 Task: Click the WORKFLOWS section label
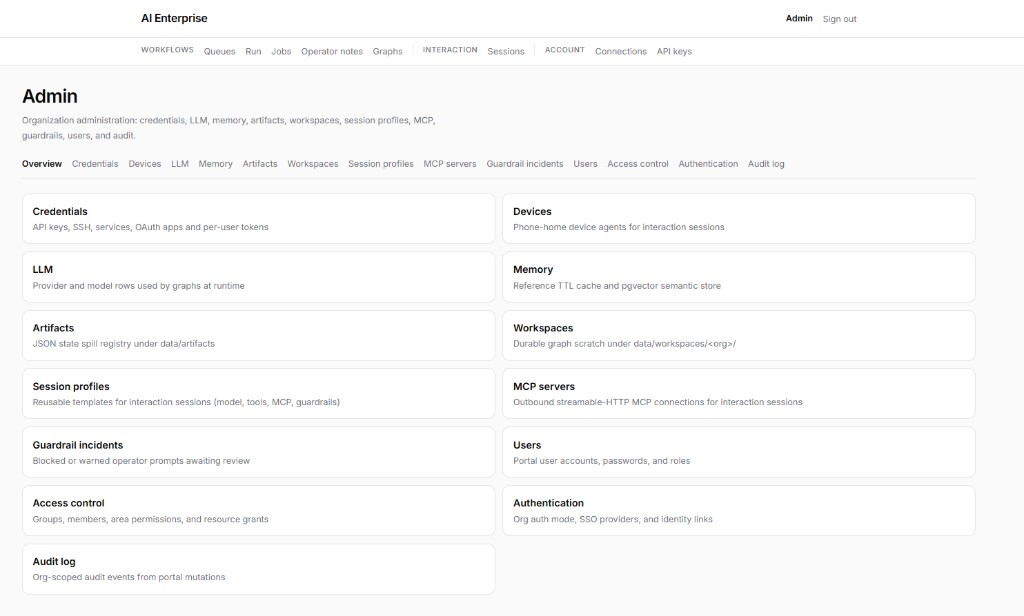click(x=167, y=50)
